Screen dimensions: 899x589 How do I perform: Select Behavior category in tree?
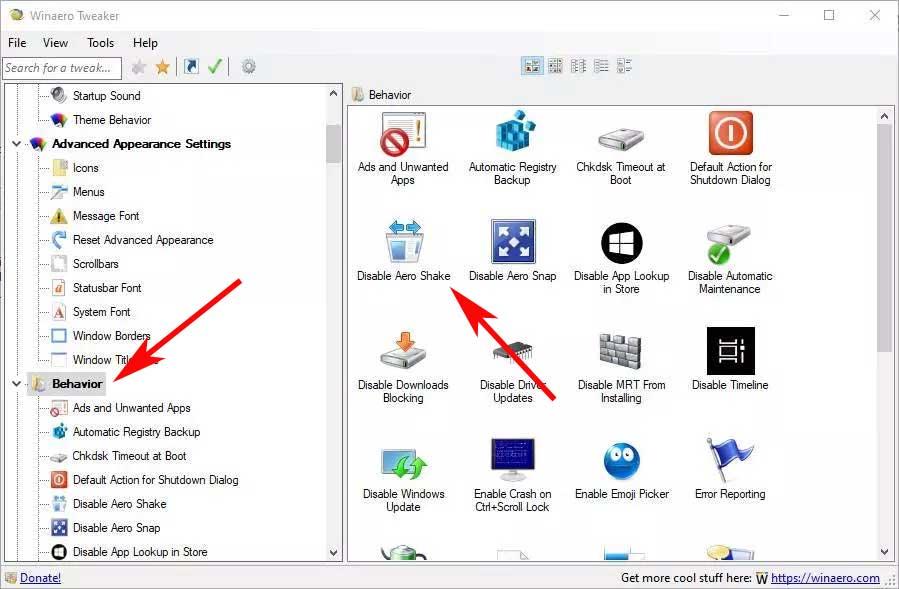[x=77, y=384]
